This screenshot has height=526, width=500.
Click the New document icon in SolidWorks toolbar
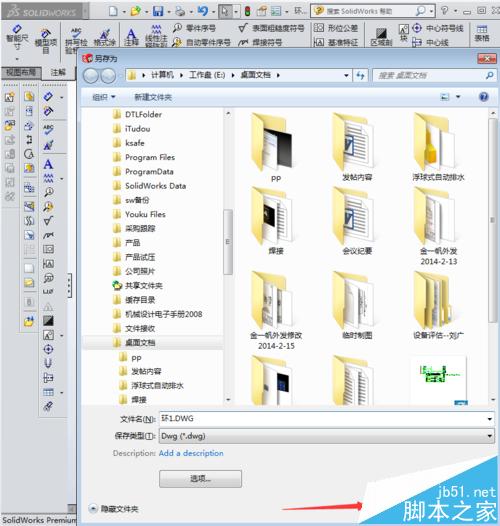pos(113,11)
